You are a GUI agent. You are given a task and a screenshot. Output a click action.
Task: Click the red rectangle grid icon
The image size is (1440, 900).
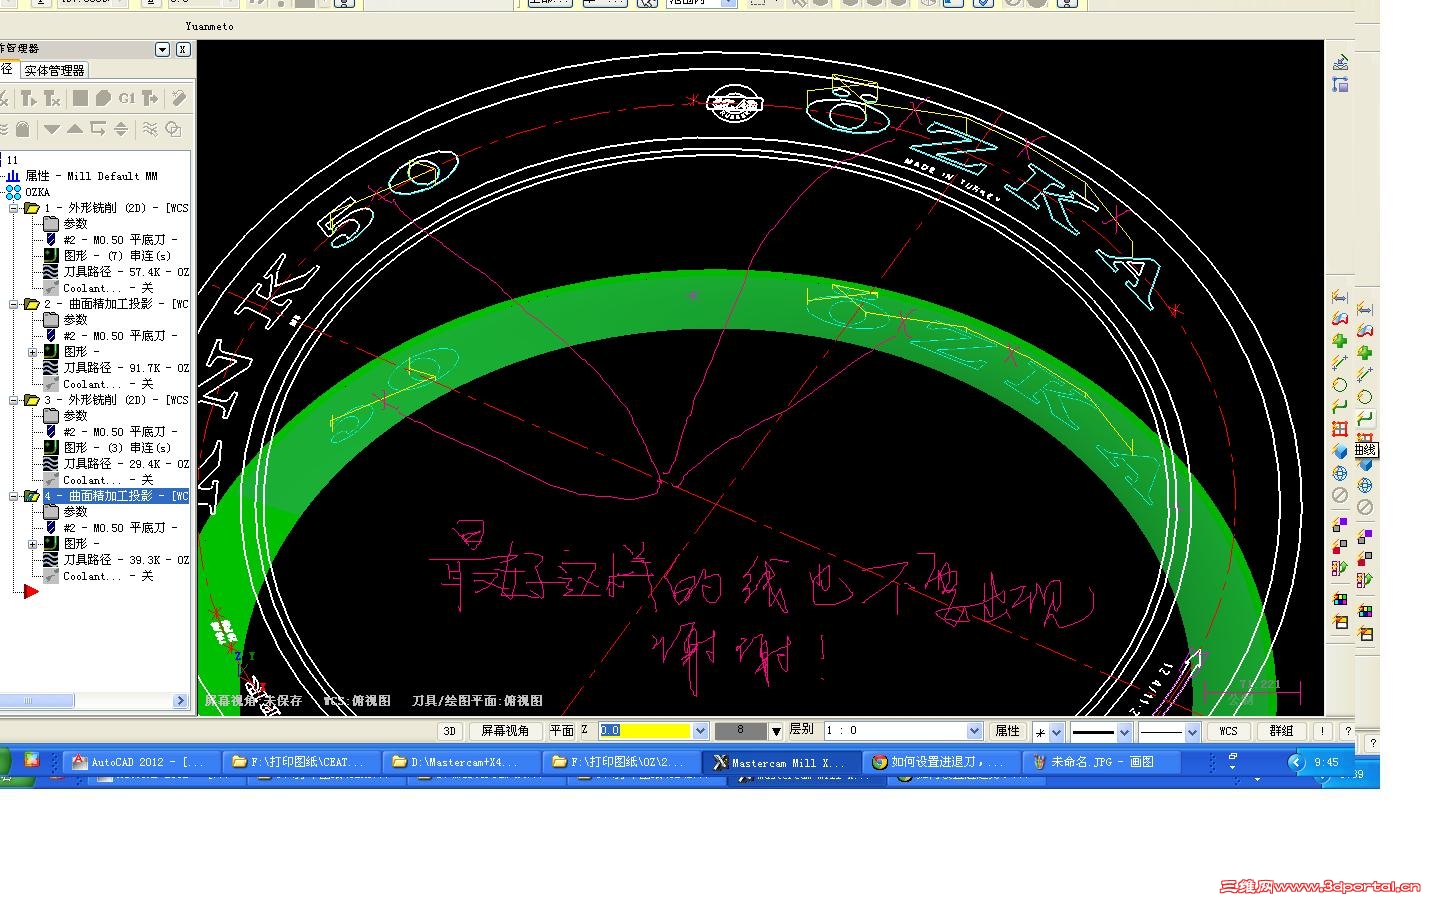click(1340, 429)
